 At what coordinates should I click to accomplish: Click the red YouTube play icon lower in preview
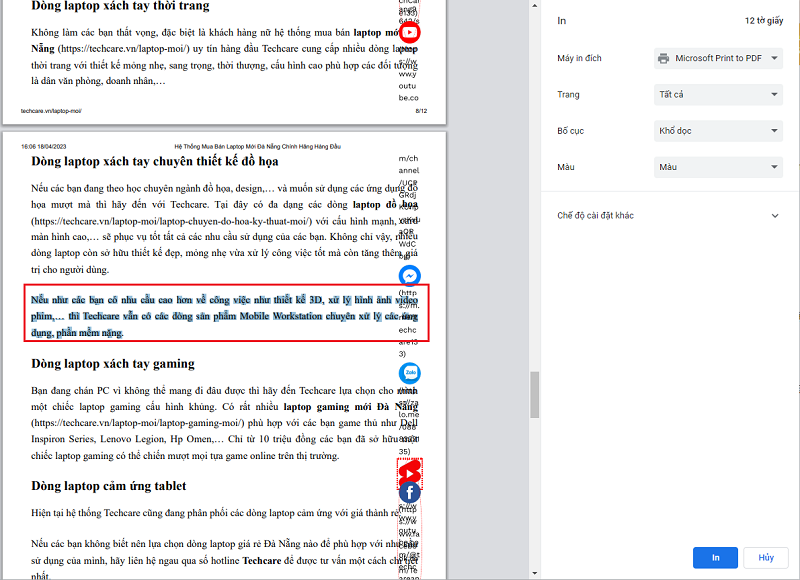[410, 470]
